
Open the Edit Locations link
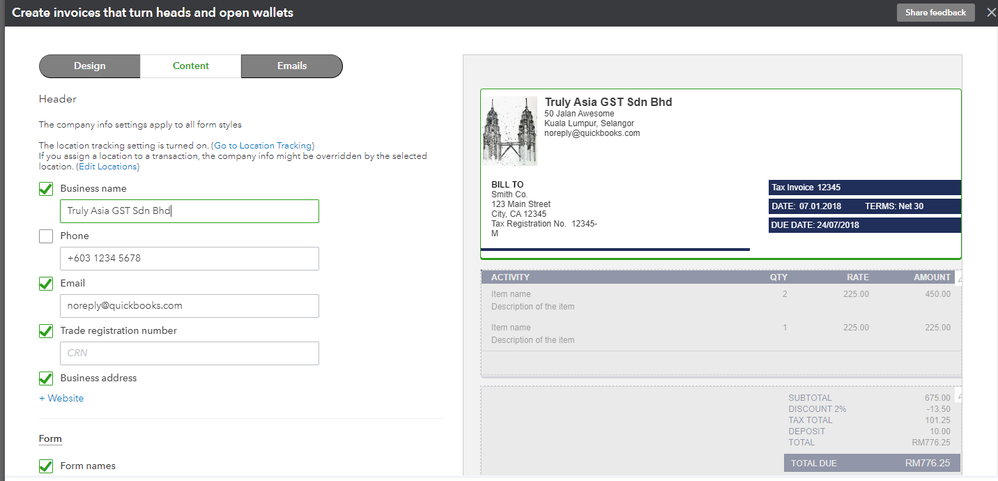(x=108, y=167)
